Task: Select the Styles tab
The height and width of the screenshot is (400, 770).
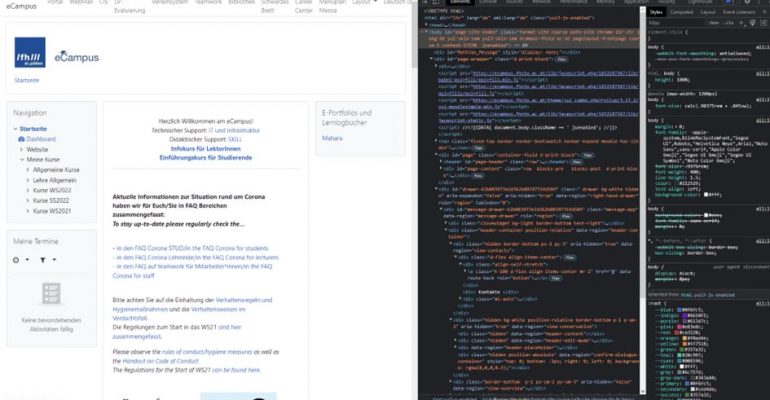Action: point(656,12)
